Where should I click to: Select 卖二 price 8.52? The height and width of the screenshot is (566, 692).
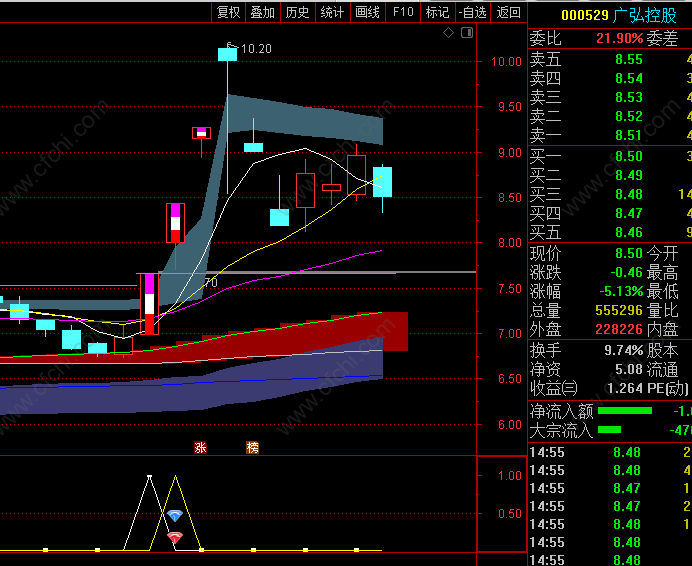[629, 117]
